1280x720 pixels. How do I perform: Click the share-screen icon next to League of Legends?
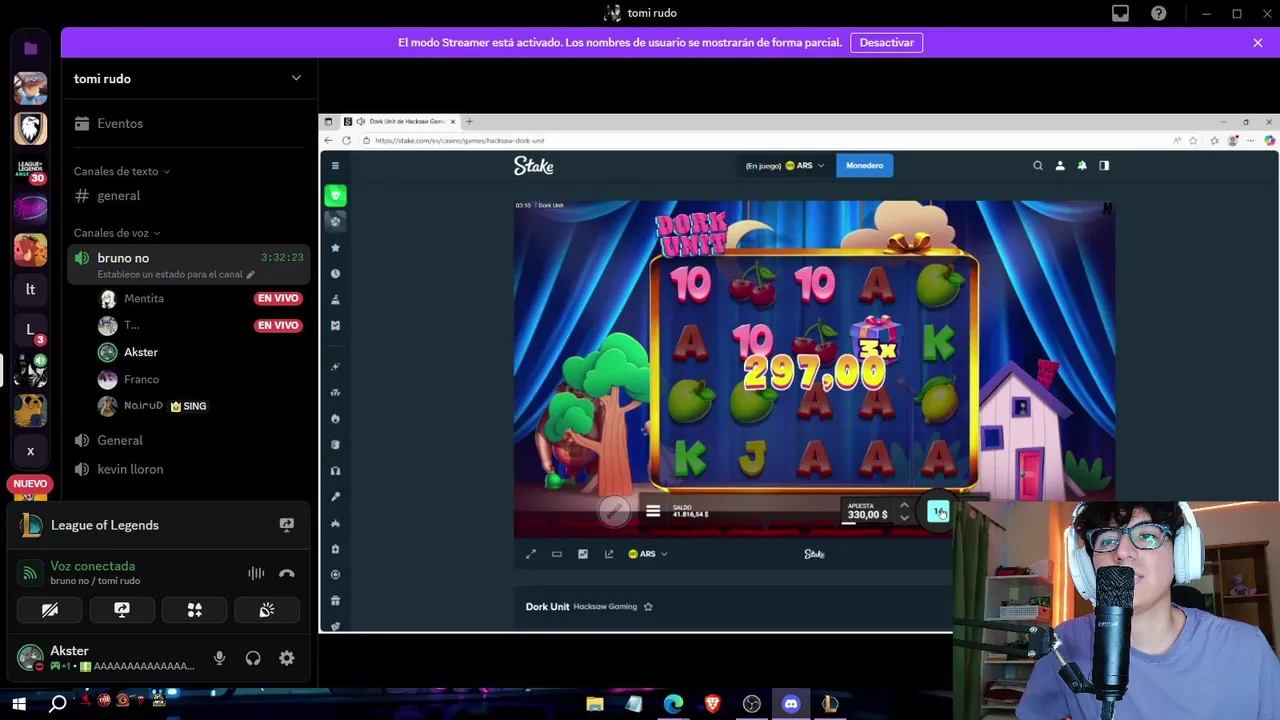pyautogui.click(x=287, y=525)
